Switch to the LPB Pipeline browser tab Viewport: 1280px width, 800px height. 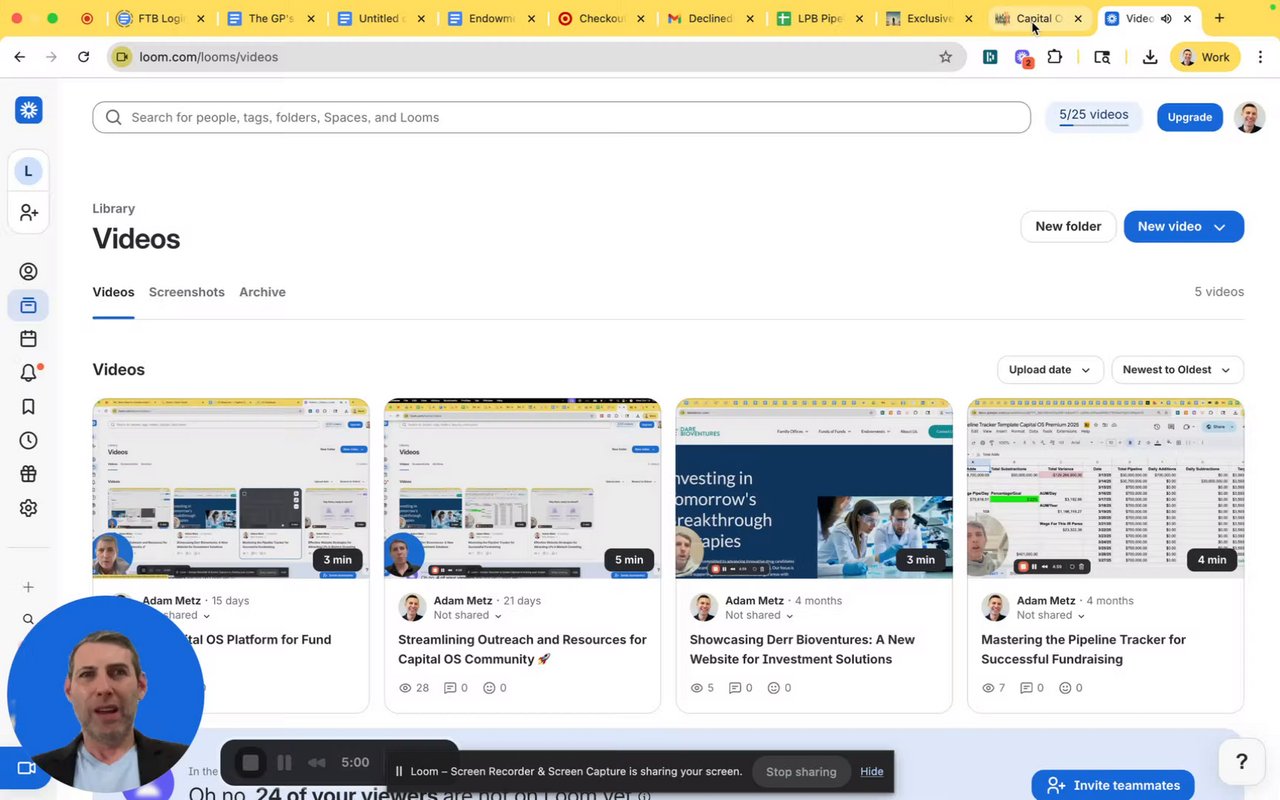(819, 18)
